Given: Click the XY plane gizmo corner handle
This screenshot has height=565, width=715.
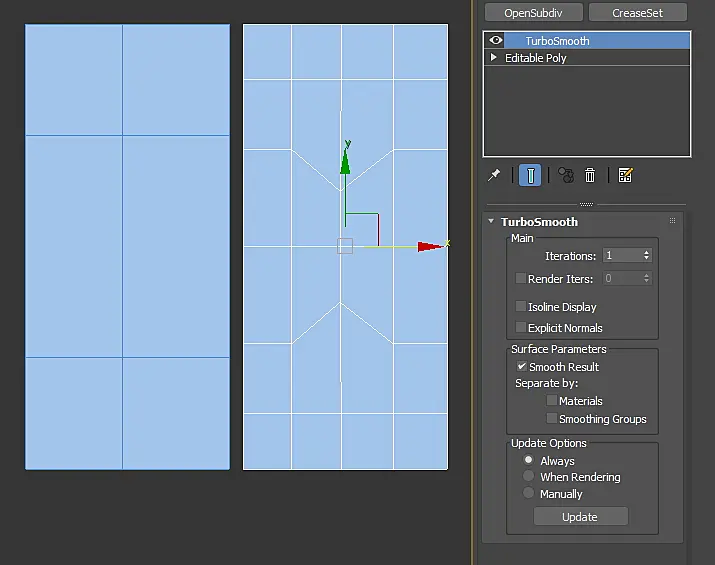Looking at the screenshot, I should point(378,213).
